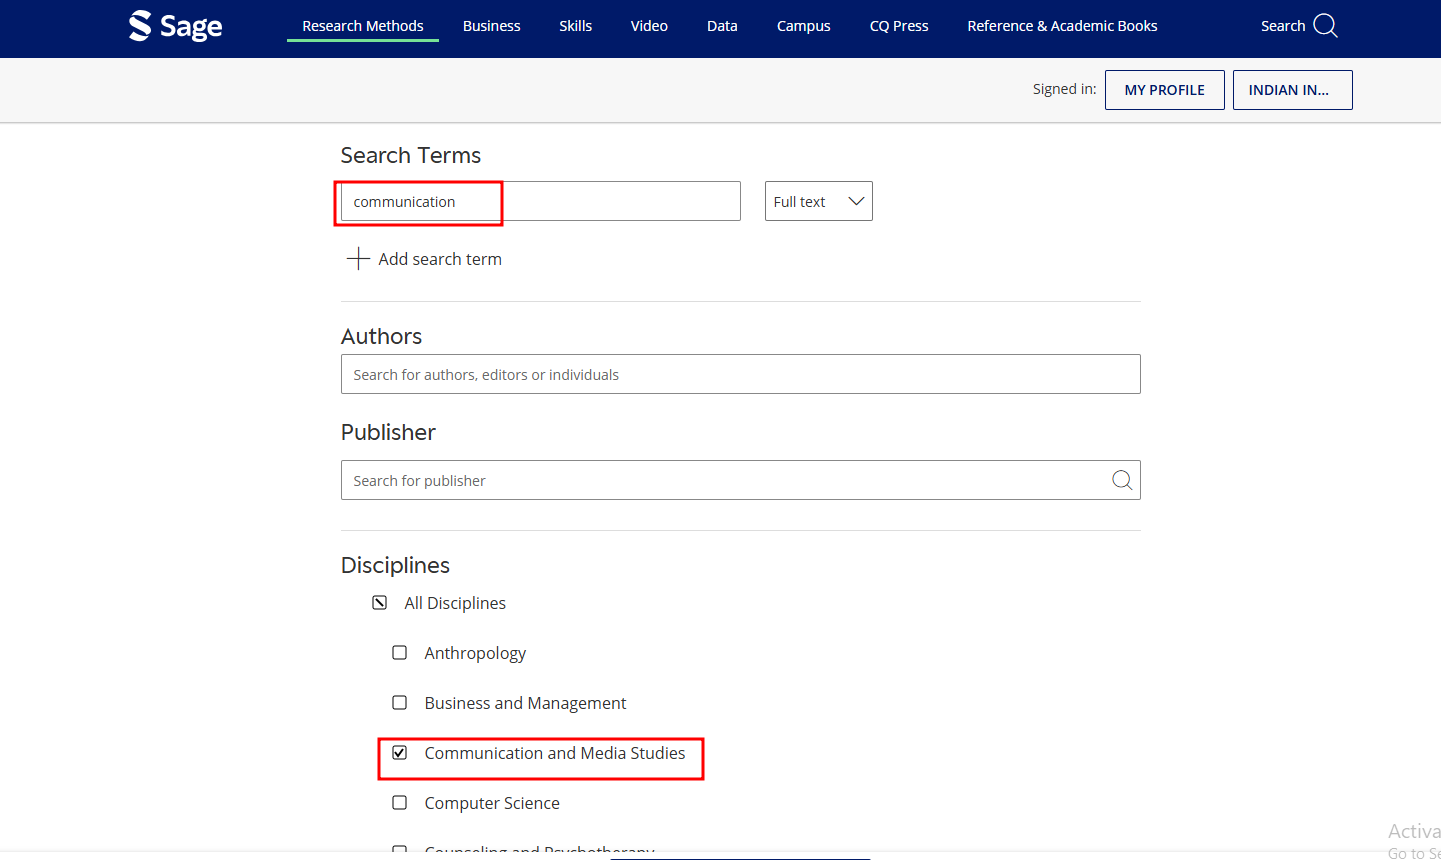This screenshot has height=860, width=1441.
Task: Open CQ Press from the navbar
Action: point(899,26)
